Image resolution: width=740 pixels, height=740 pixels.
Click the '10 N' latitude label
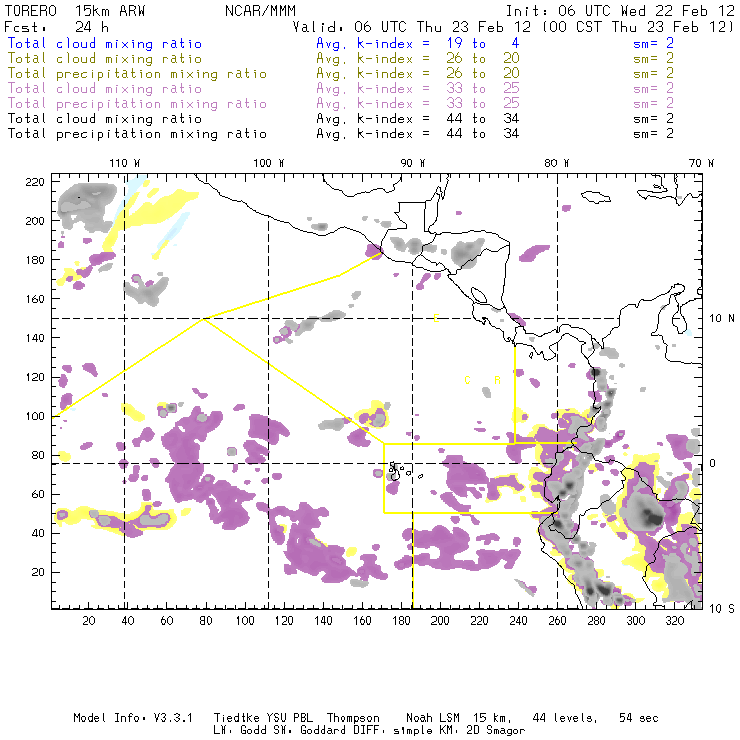722,319
